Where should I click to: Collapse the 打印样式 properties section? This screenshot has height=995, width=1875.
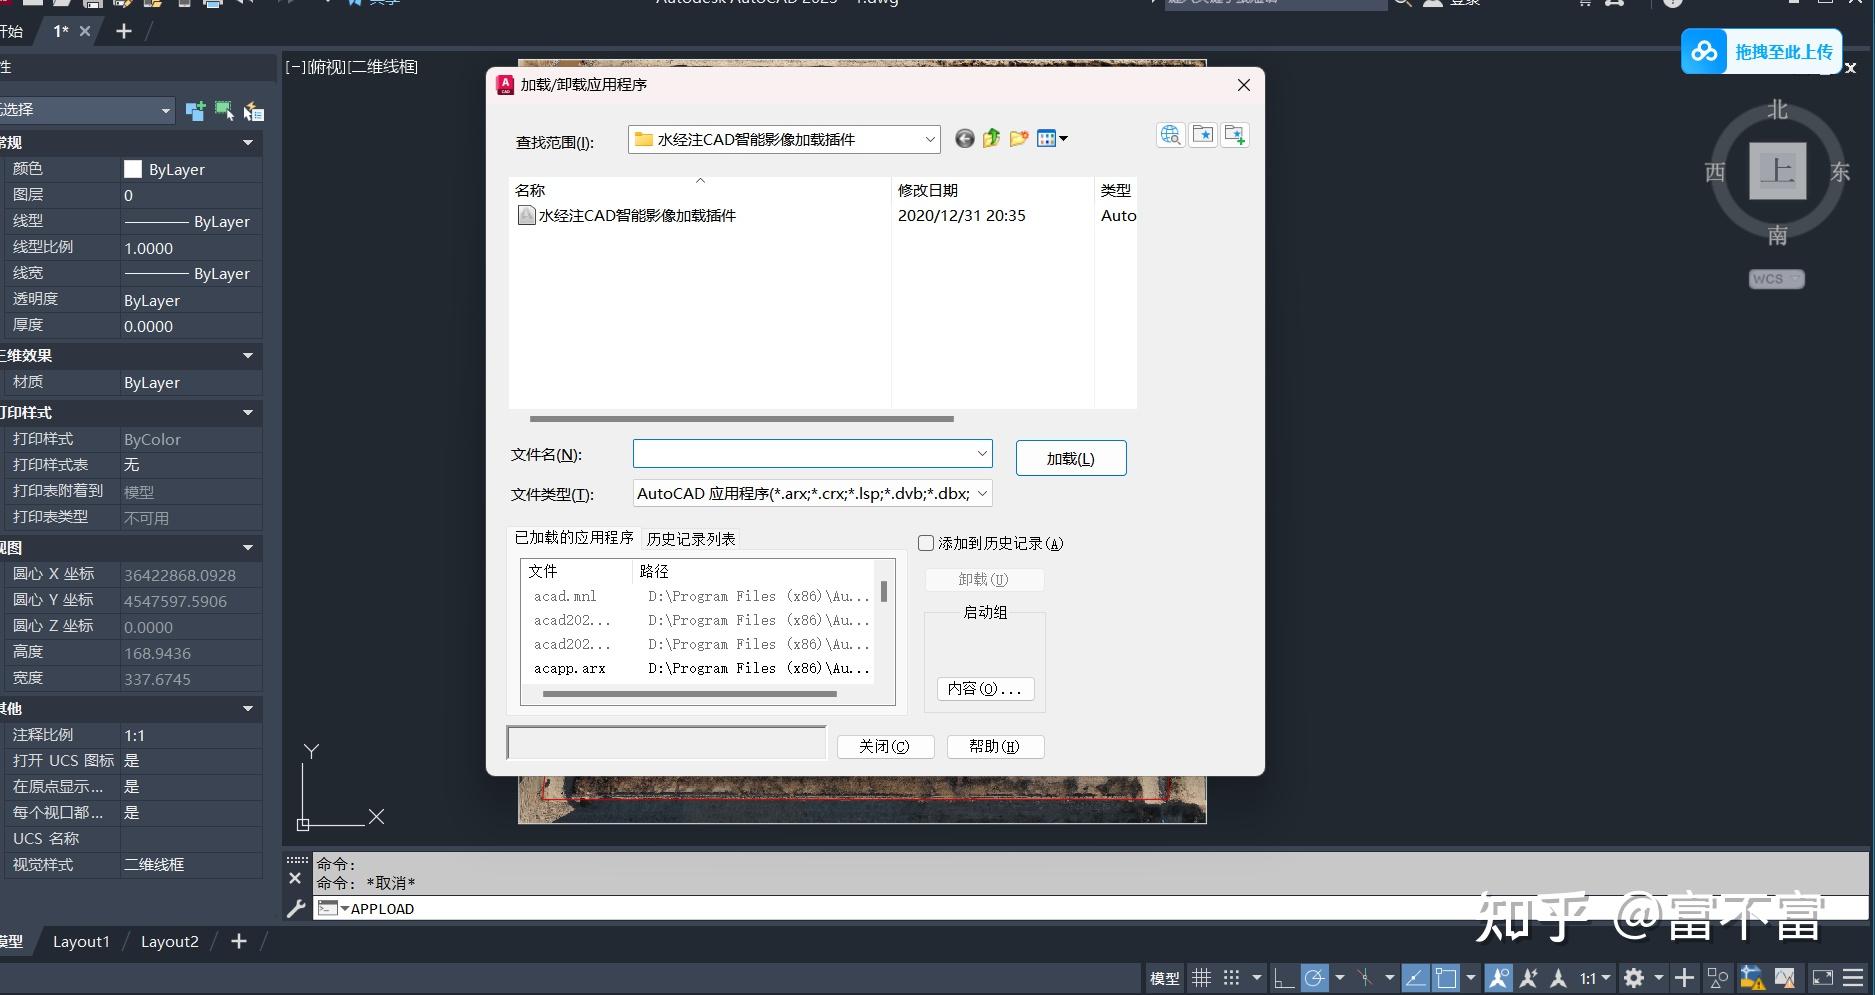pyautogui.click(x=247, y=412)
